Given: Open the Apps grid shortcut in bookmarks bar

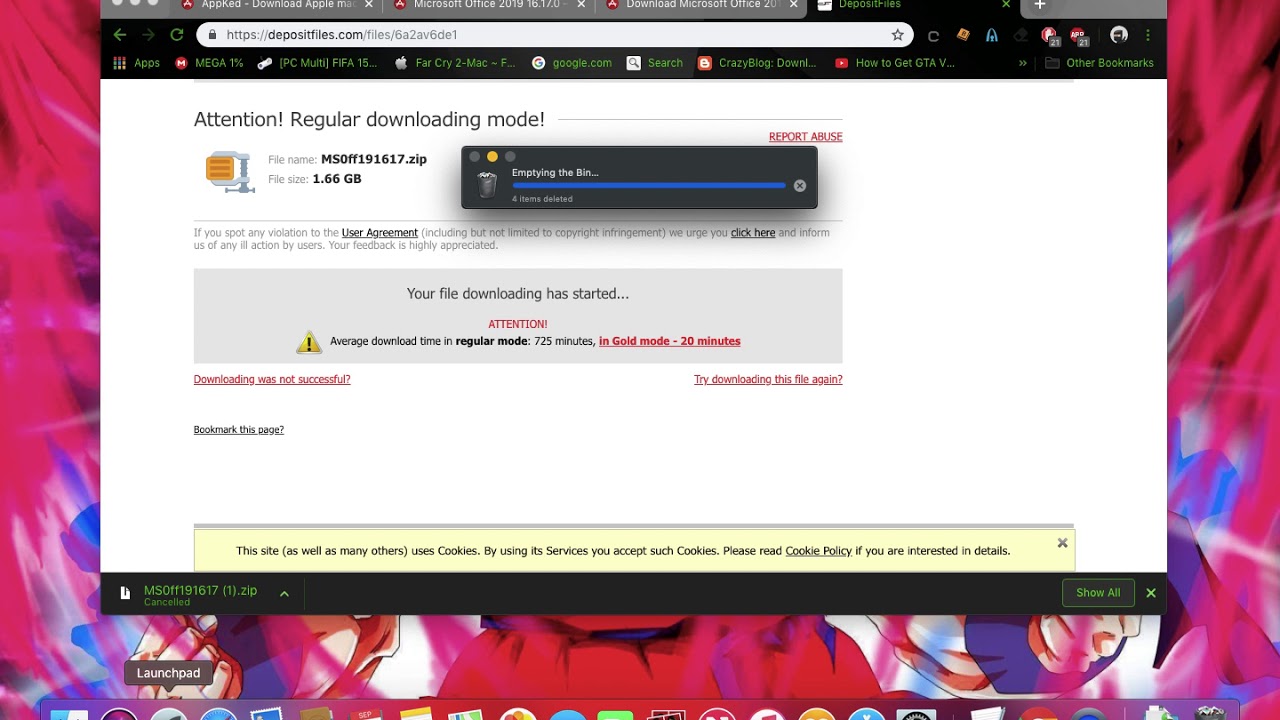Looking at the screenshot, I should tap(137, 63).
